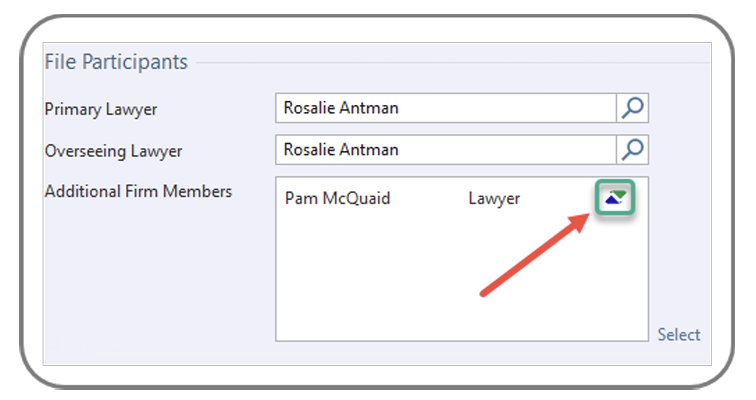Select Pam McQuaid in firm members list
The height and width of the screenshot is (400, 756).
click(x=337, y=198)
